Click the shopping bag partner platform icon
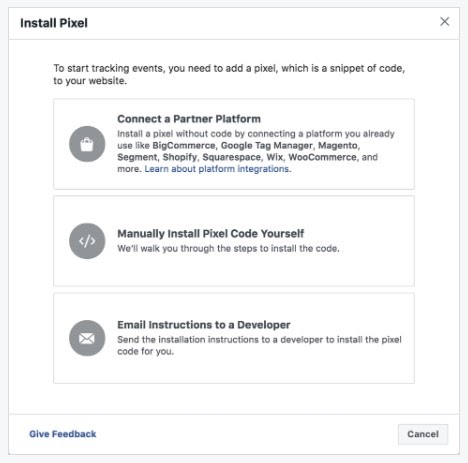 87,144
